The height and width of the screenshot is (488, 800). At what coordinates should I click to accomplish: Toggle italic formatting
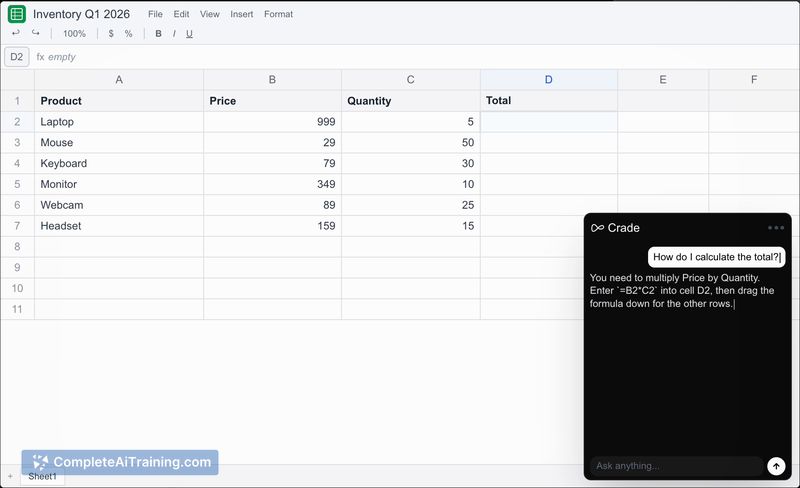[x=174, y=34]
